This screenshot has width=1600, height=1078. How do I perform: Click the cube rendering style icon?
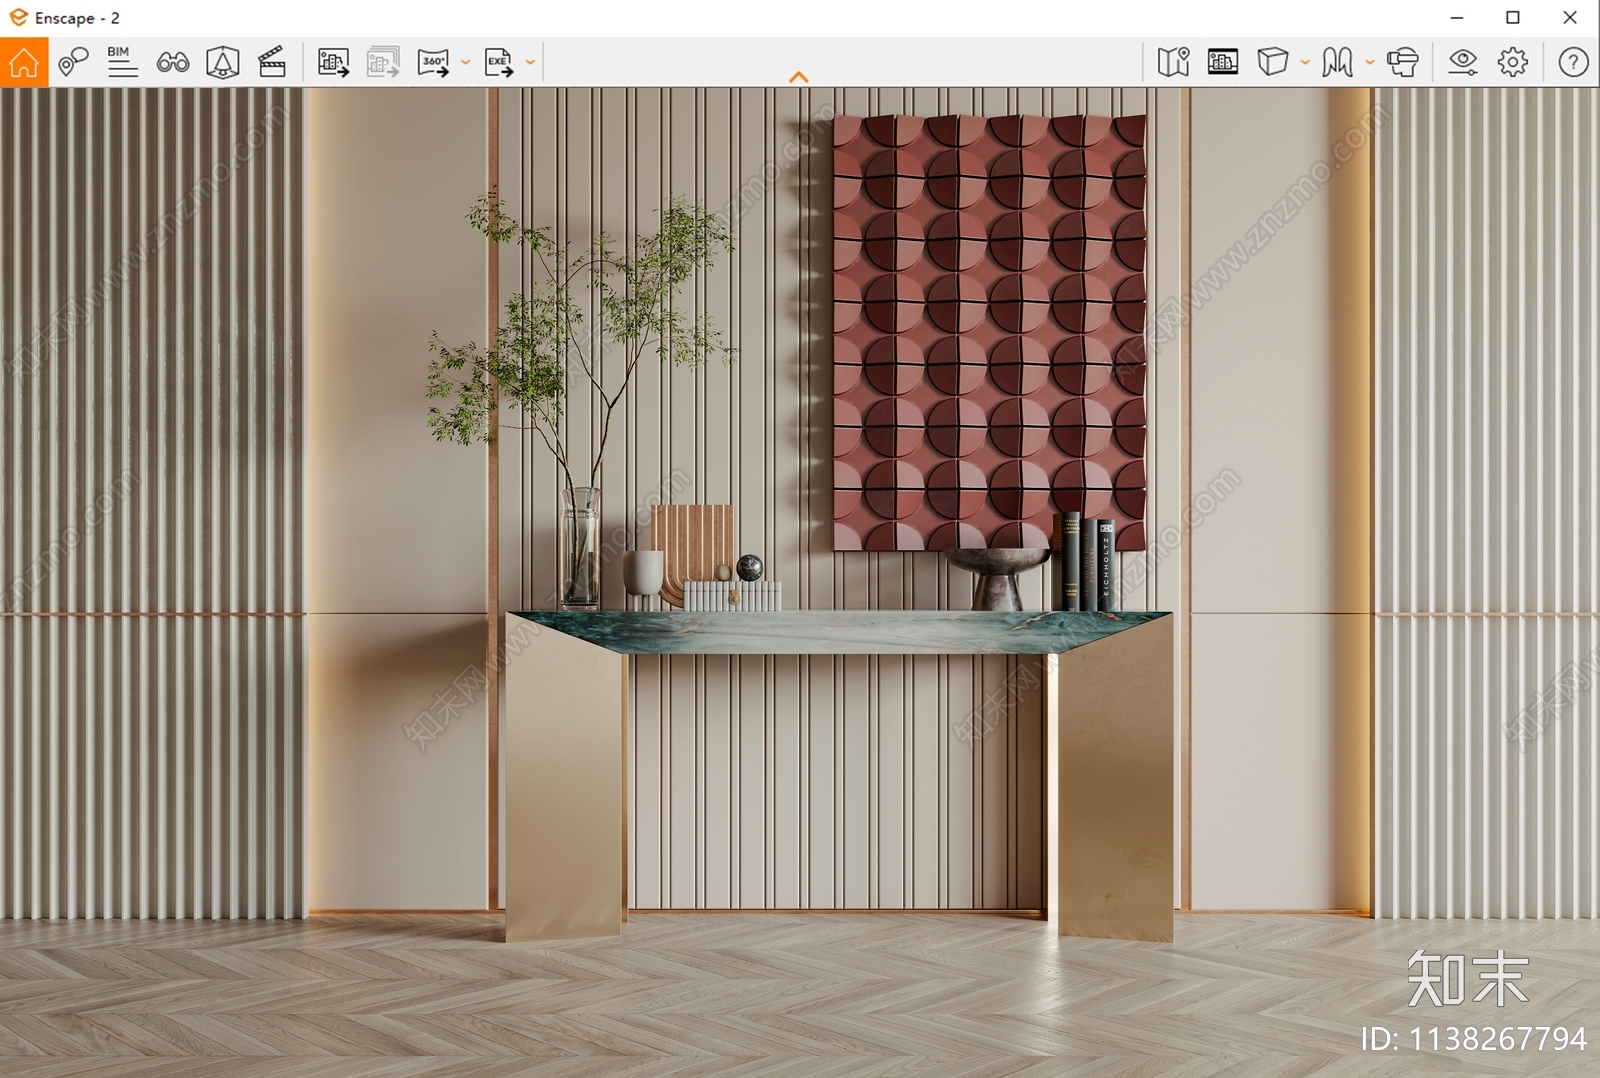point(1273,62)
